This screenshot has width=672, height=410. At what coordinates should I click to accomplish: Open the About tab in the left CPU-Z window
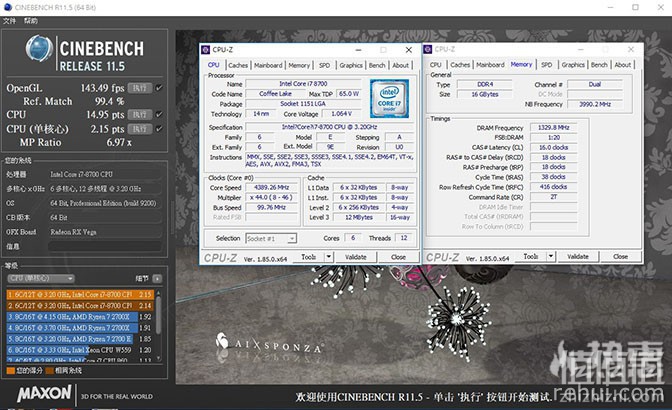click(401, 65)
